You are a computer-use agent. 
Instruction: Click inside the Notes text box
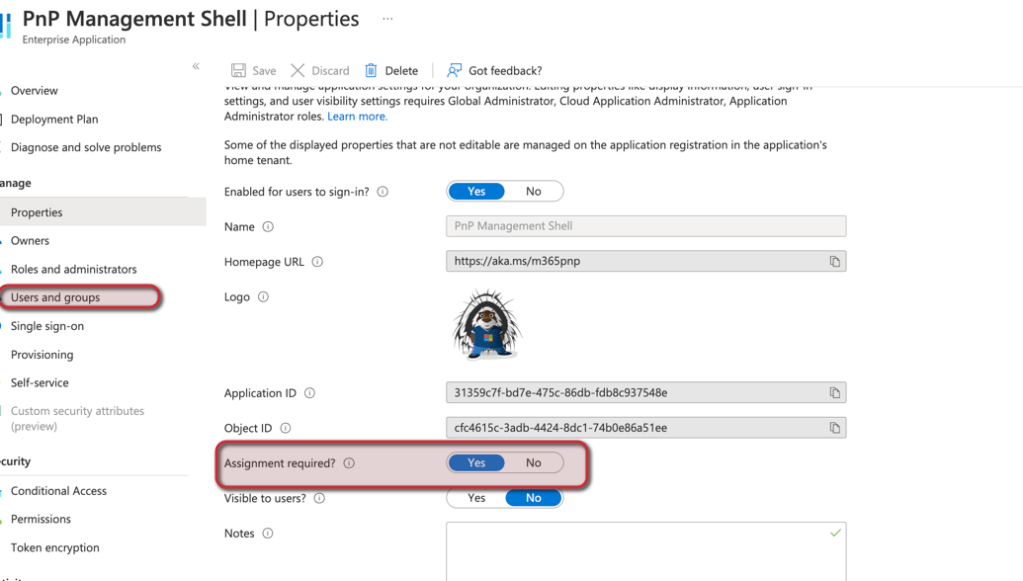(645, 548)
